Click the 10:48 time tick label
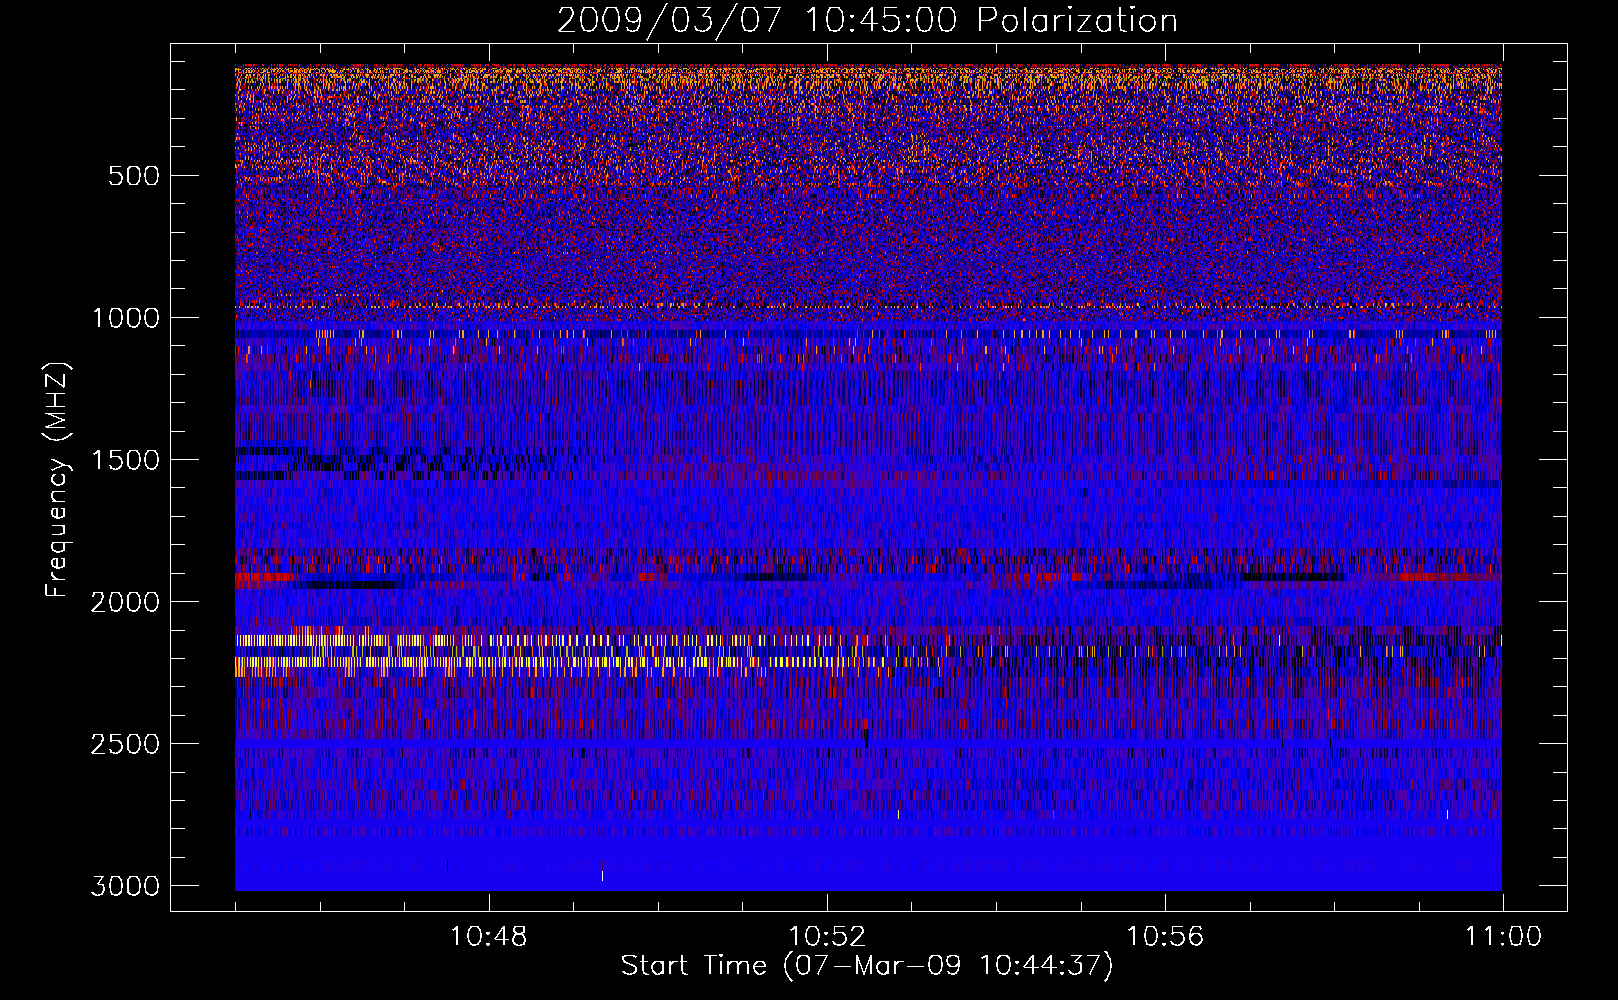 click(x=489, y=937)
